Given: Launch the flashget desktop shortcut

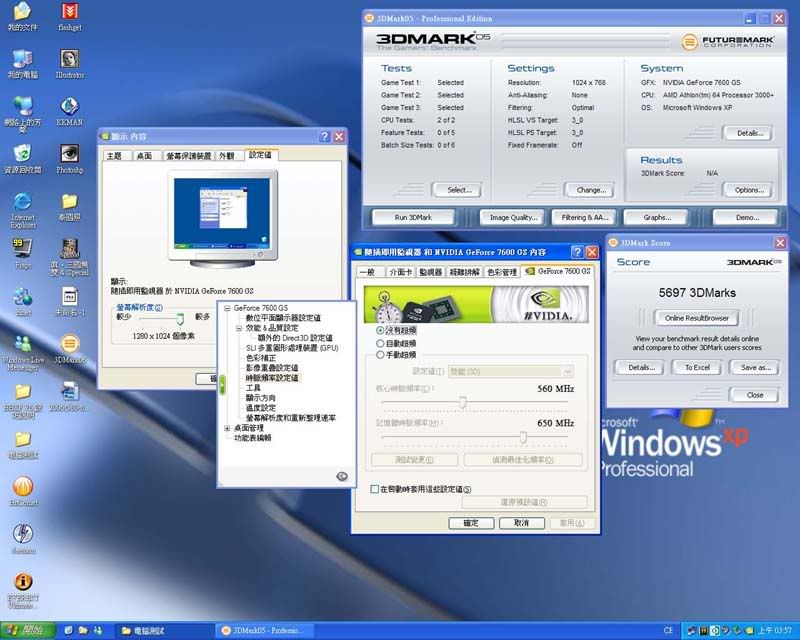Looking at the screenshot, I should pyautogui.click(x=70, y=16).
